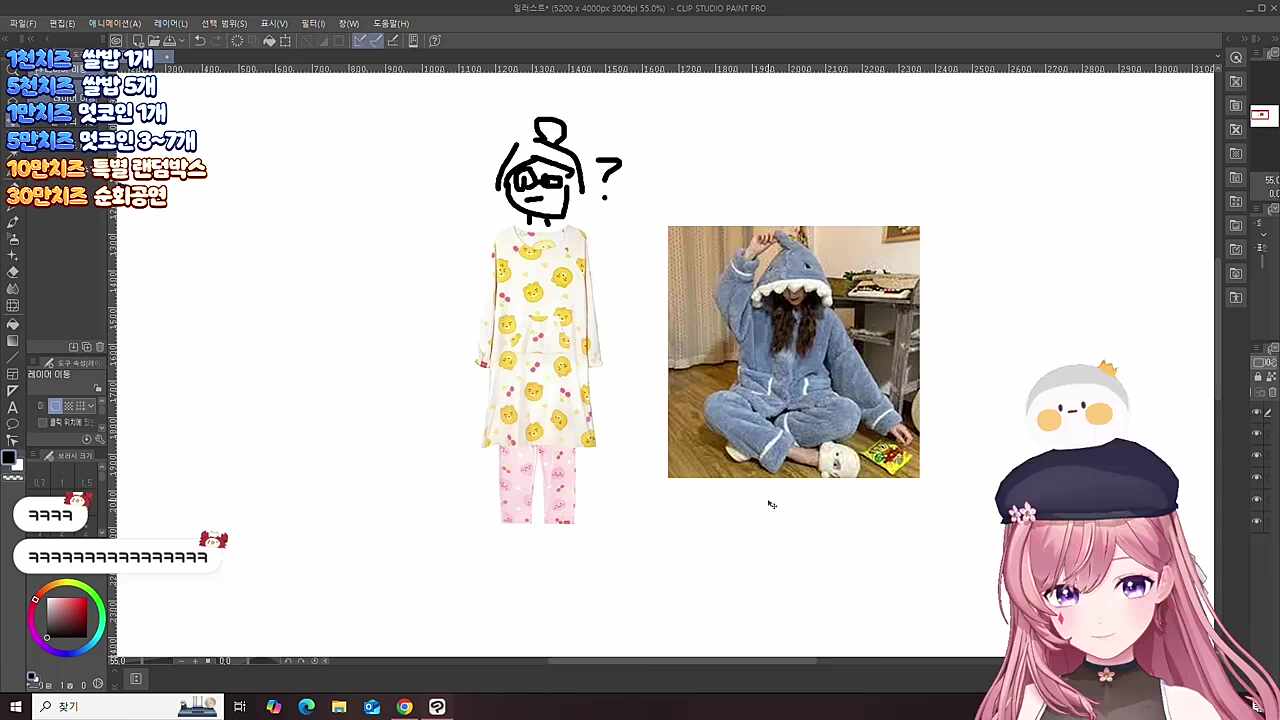
Task: Toggle Snap to Grid
Action: pyautogui.click(x=393, y=41)
